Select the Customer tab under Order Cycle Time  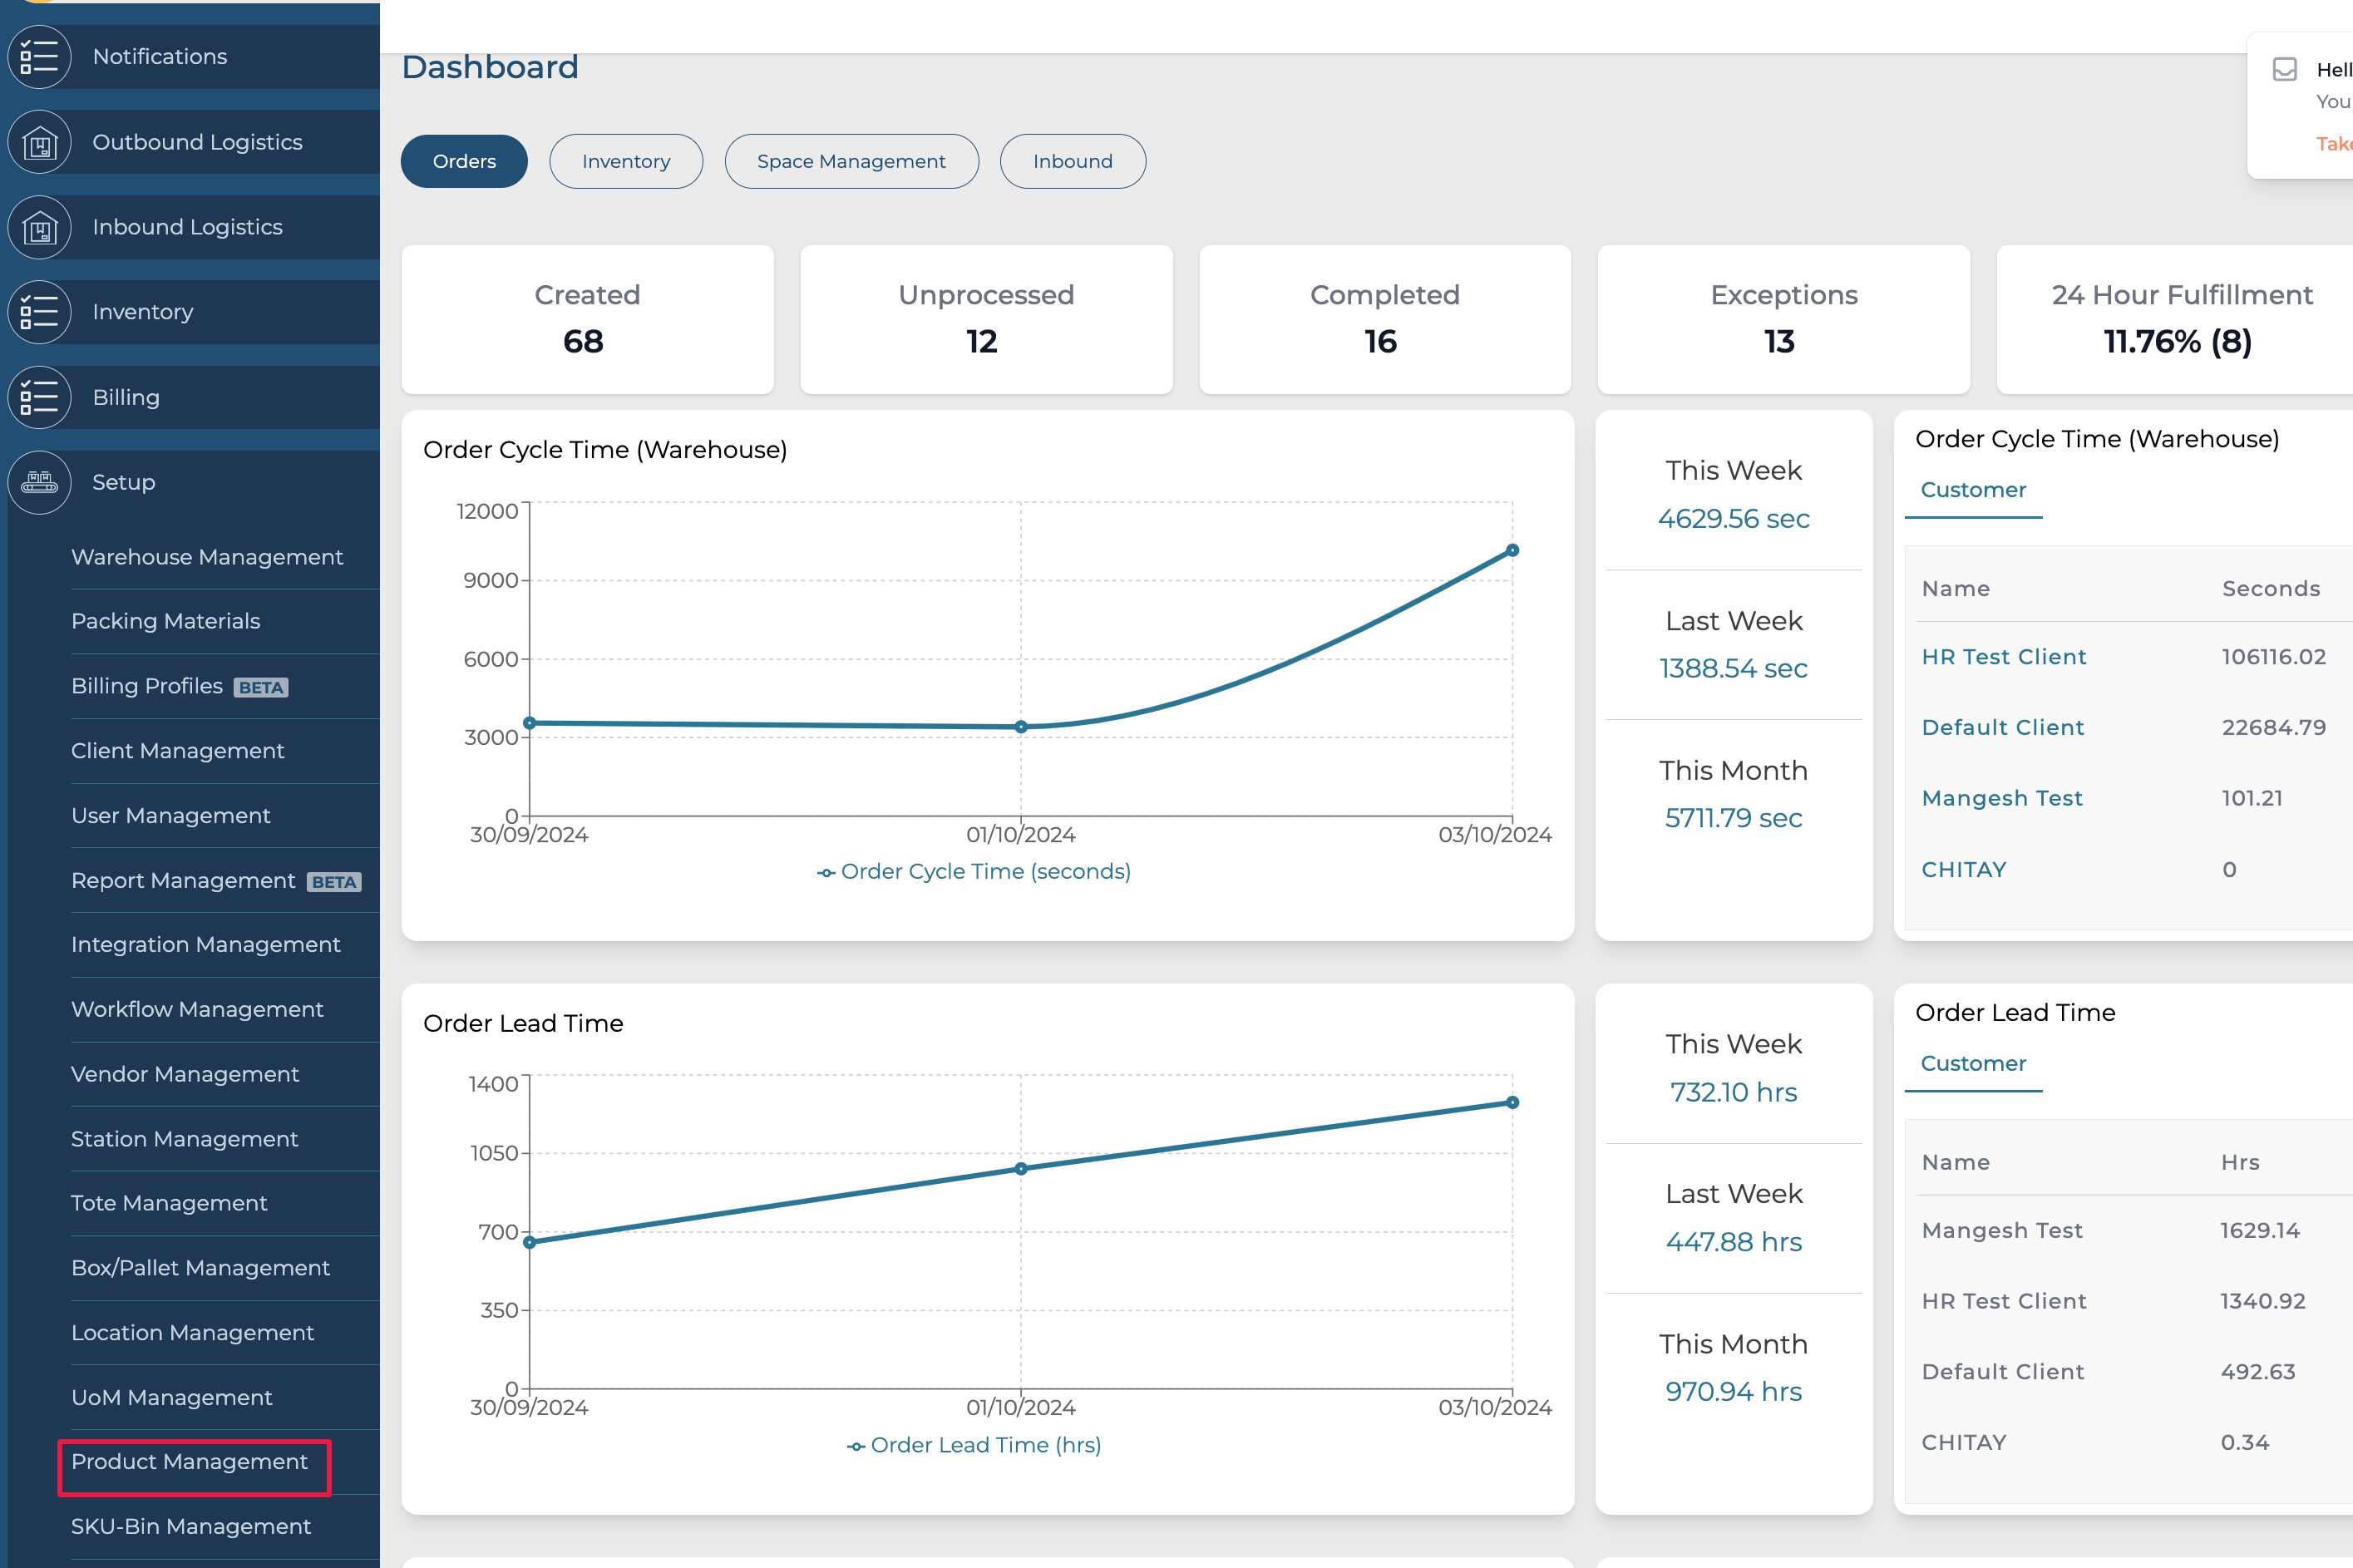tap(1973, 490)
